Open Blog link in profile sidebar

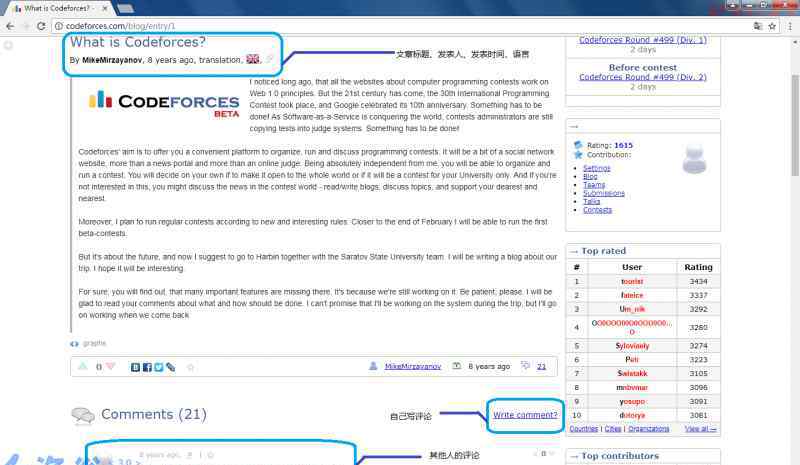[x=590, y=176]
